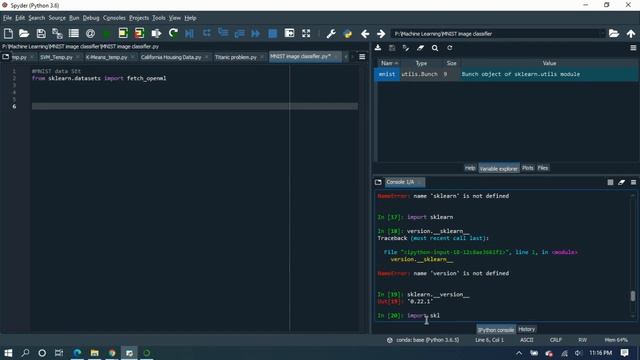Click the @ symbol finder toolbar icon

[90, 33]
